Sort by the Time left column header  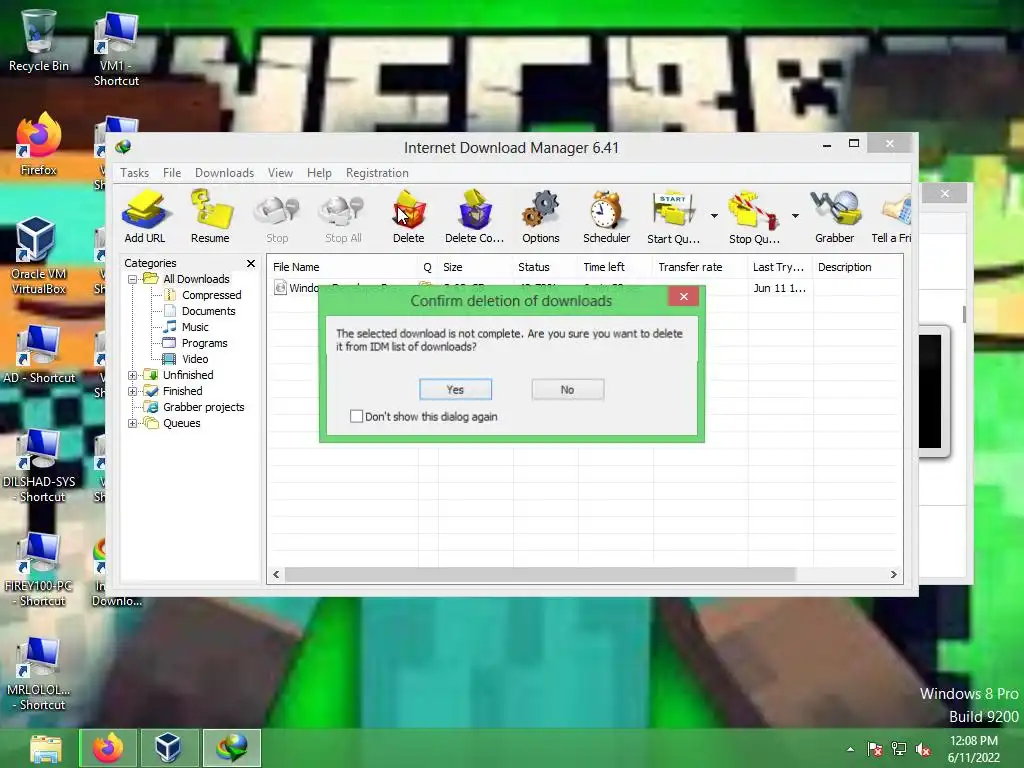tap(615, 267)
